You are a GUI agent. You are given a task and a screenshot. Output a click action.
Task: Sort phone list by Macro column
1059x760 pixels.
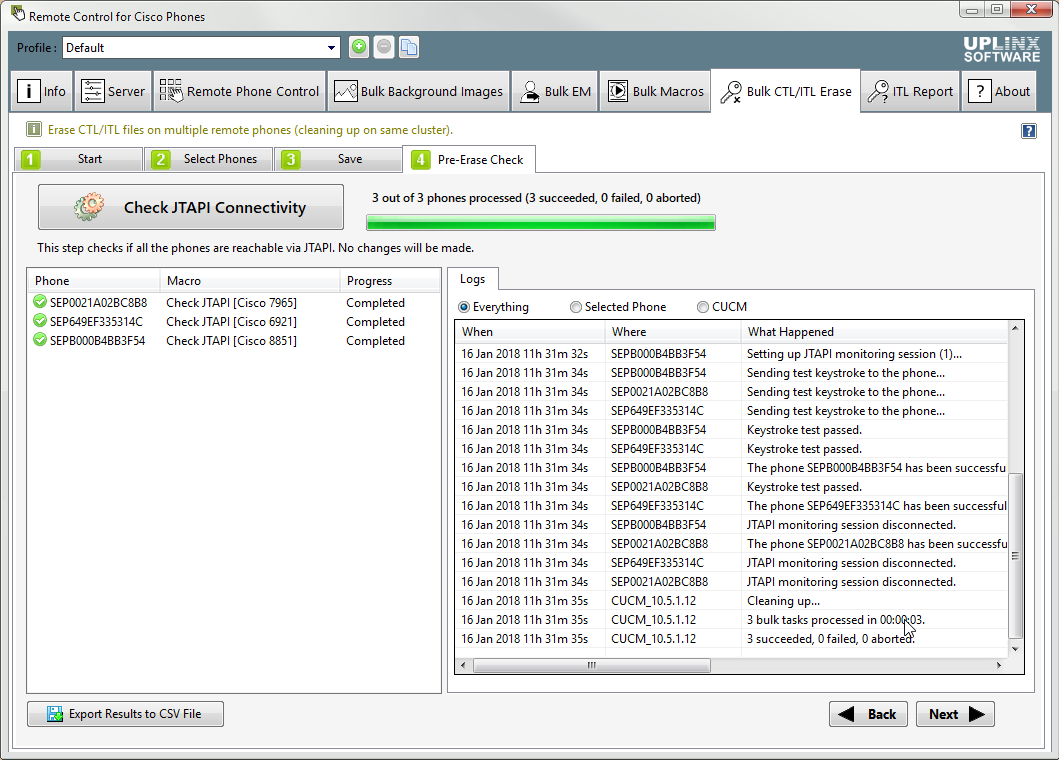click(x=250, y=281)
